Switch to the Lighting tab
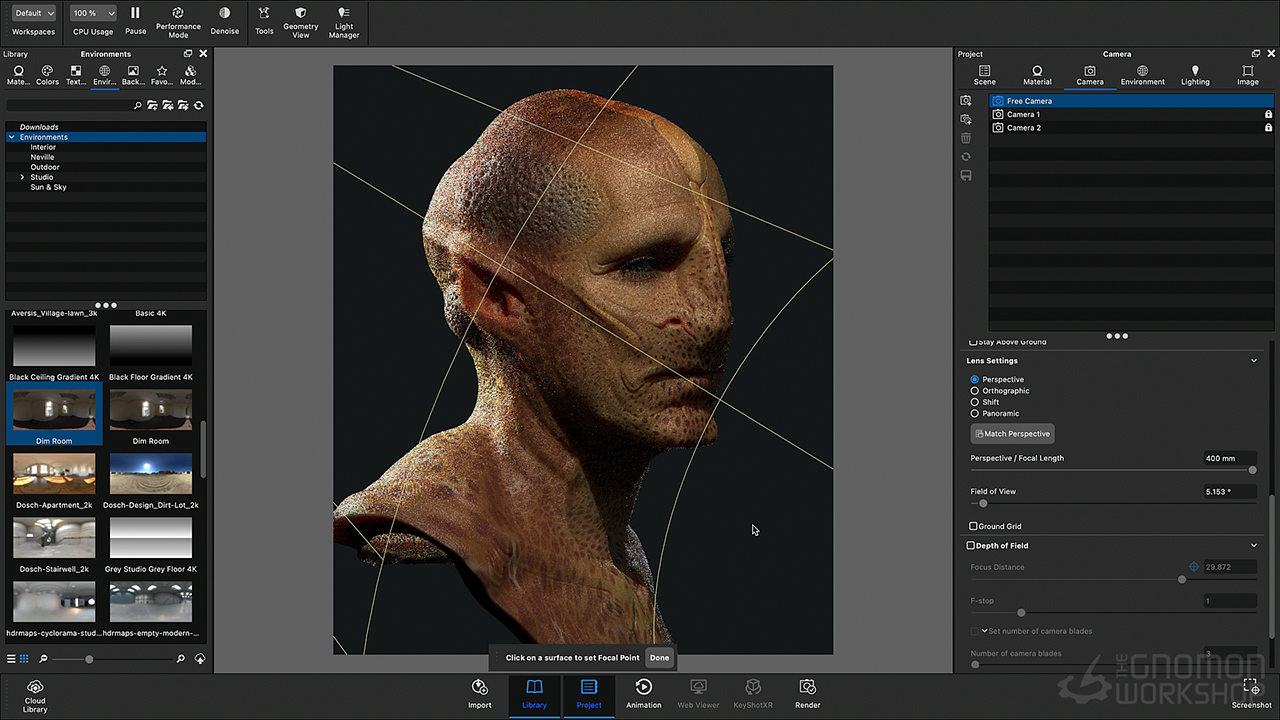Image resolution: width=1280 pixels, height=720 pixels. click(x=1195, y=75)
